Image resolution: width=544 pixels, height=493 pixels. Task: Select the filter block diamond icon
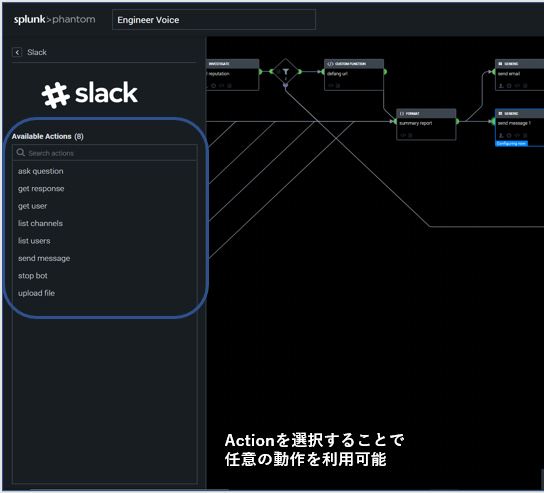pos(285,72)
